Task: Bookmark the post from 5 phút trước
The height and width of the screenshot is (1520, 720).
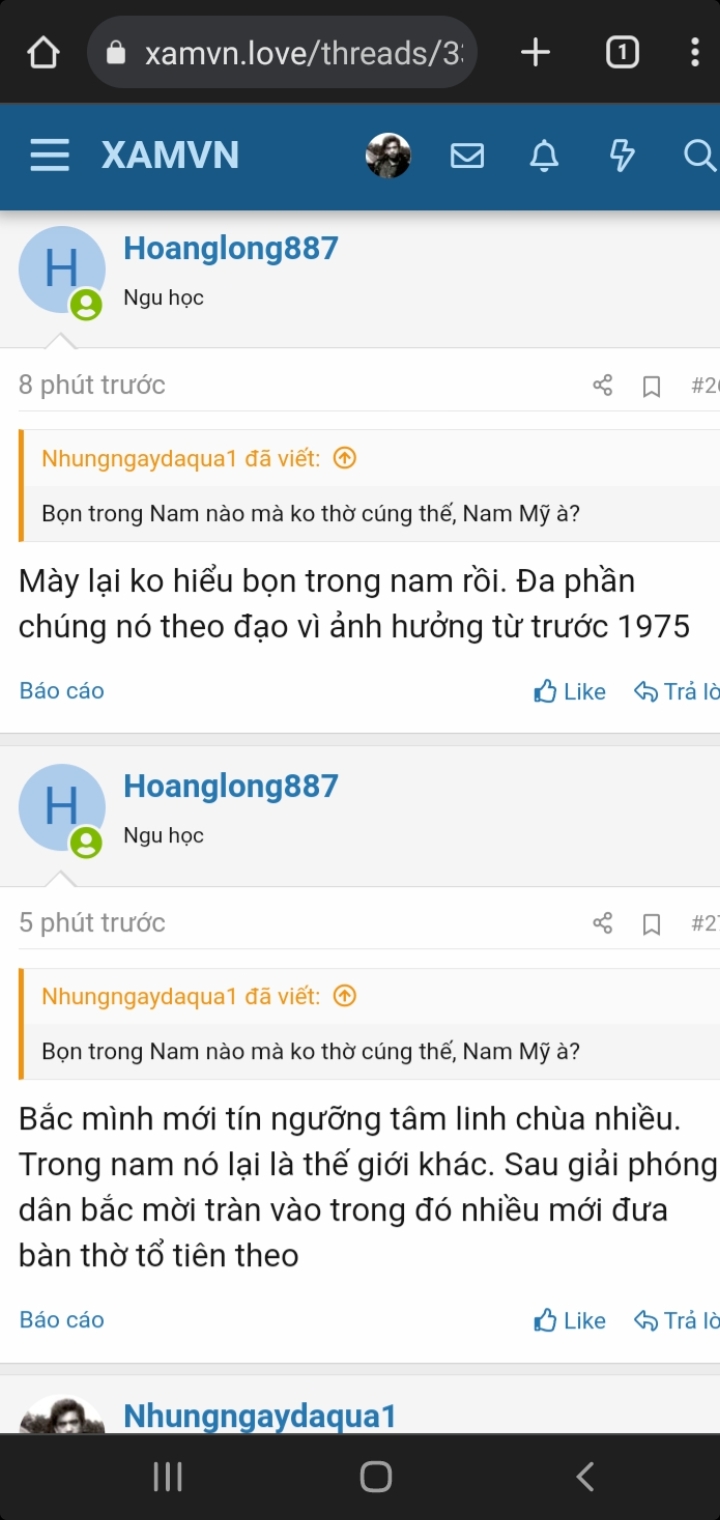Action: [651, 924]
